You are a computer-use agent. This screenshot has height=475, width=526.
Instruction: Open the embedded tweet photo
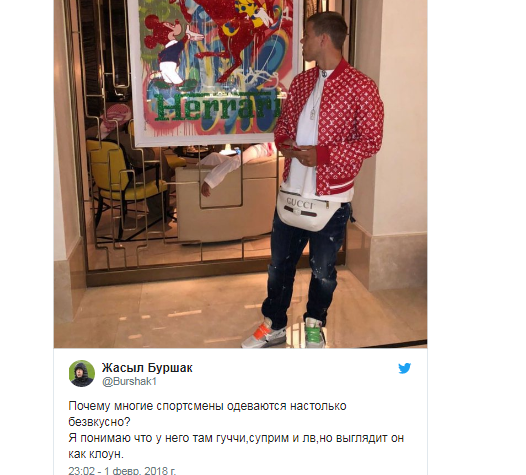240,174
